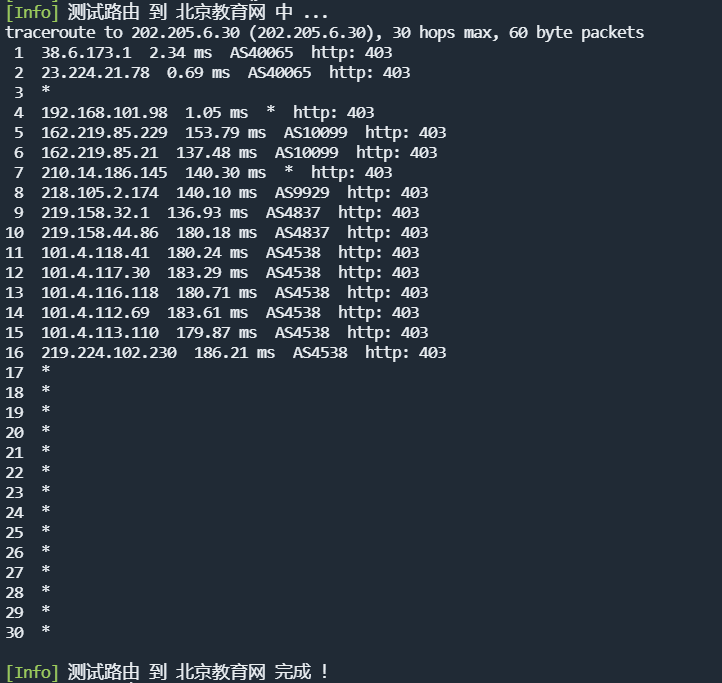Click 101.4.116.118 on hop 13

100,293
